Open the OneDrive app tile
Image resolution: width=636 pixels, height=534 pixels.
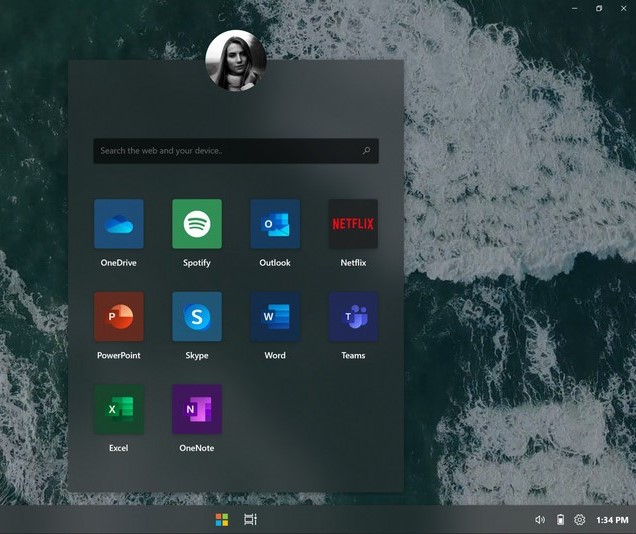pyautogui.click(x=119, y=224)
